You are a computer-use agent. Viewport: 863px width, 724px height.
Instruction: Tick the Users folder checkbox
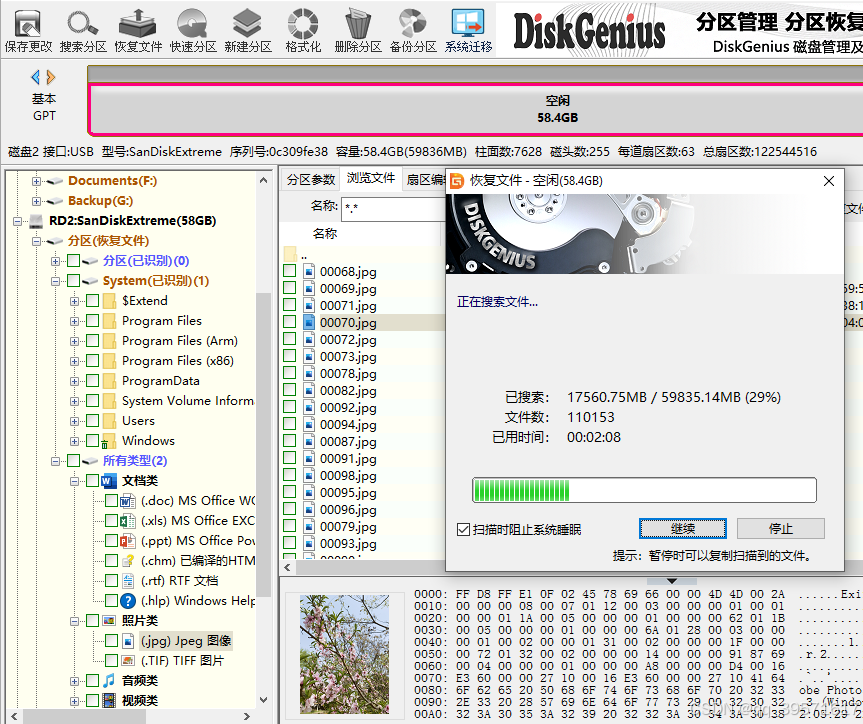click(x=92, y=421)
